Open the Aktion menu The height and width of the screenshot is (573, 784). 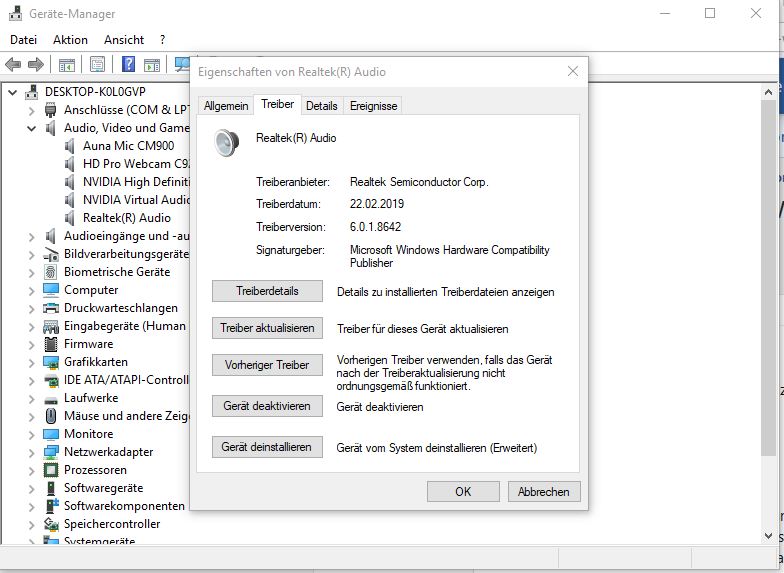pos(70,40)
